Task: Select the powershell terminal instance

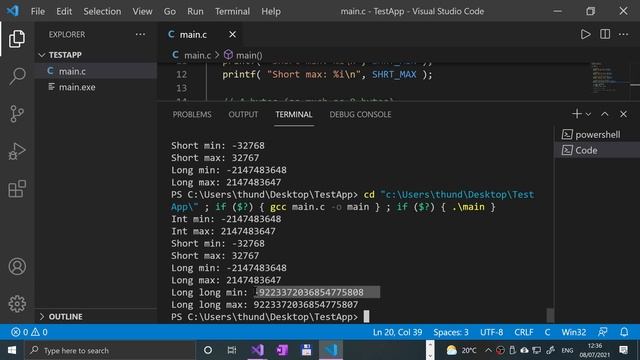Action: point(597,134)
